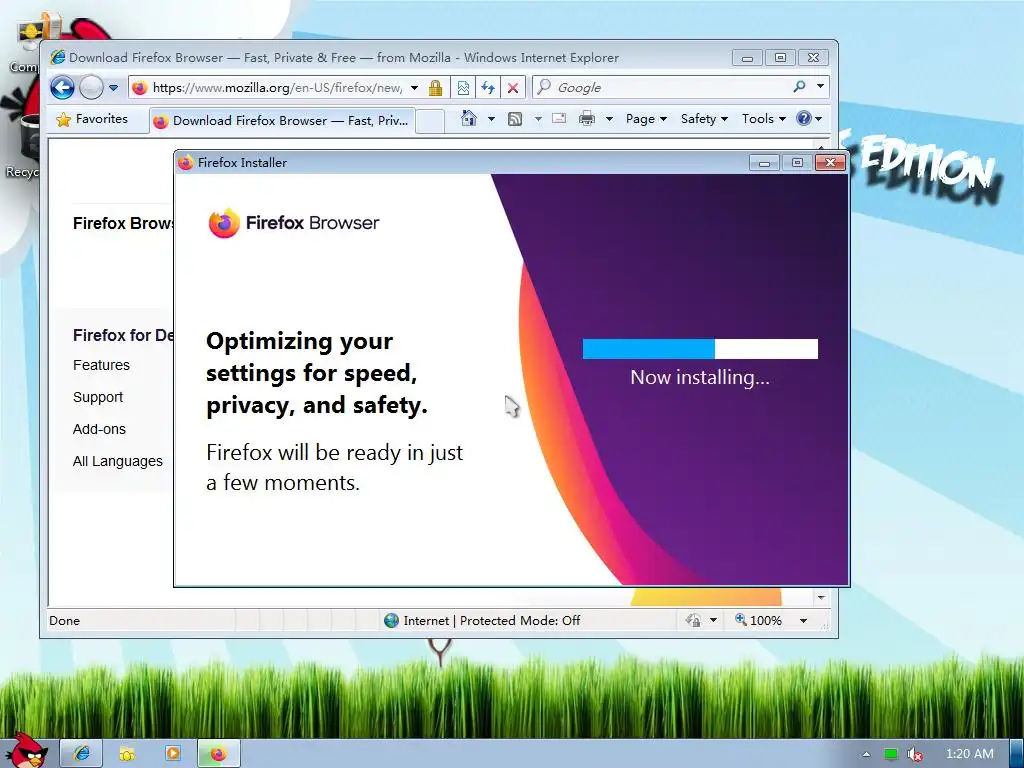Screen dimensions: 1024x768
Task: Click the Add-ons link
Action: (x=99, y=429)
